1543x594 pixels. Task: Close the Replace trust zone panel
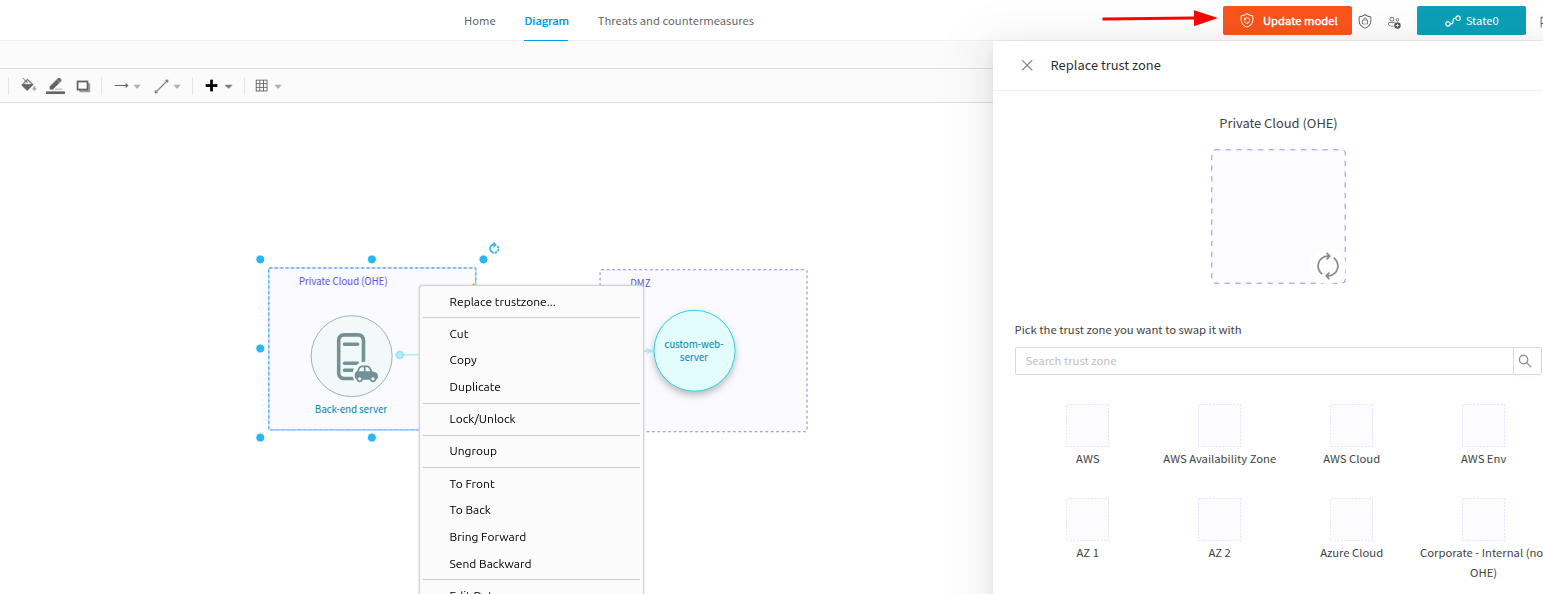pyautogui.click(x=1026, y=65)
